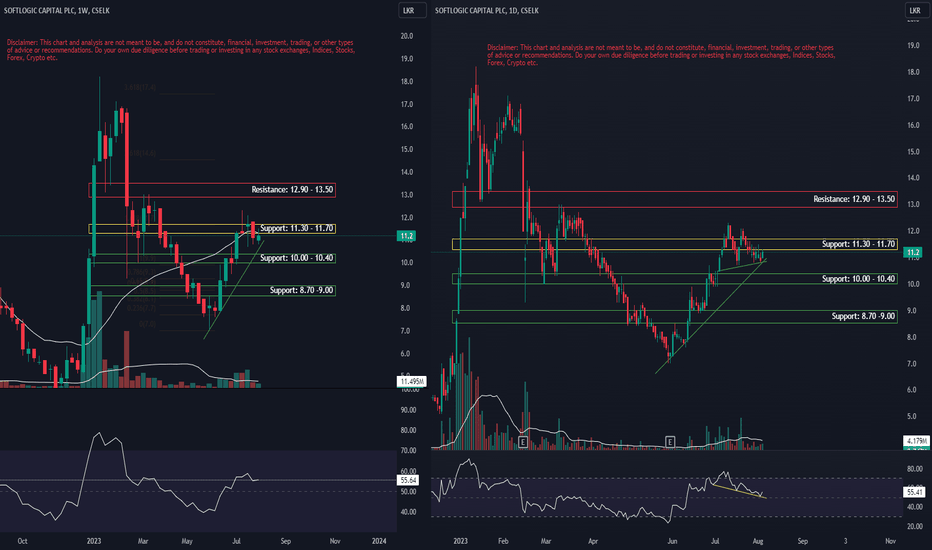Click the 17.0 level on weekly price axis
Viewport: 932px width, 550px height.
tap(407, 104)
